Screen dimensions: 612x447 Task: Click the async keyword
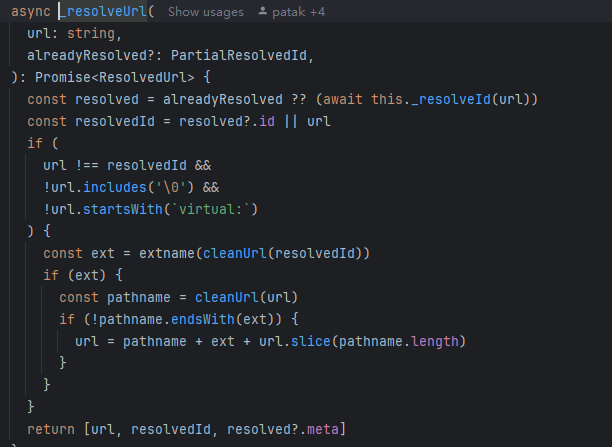coord(30,12)
